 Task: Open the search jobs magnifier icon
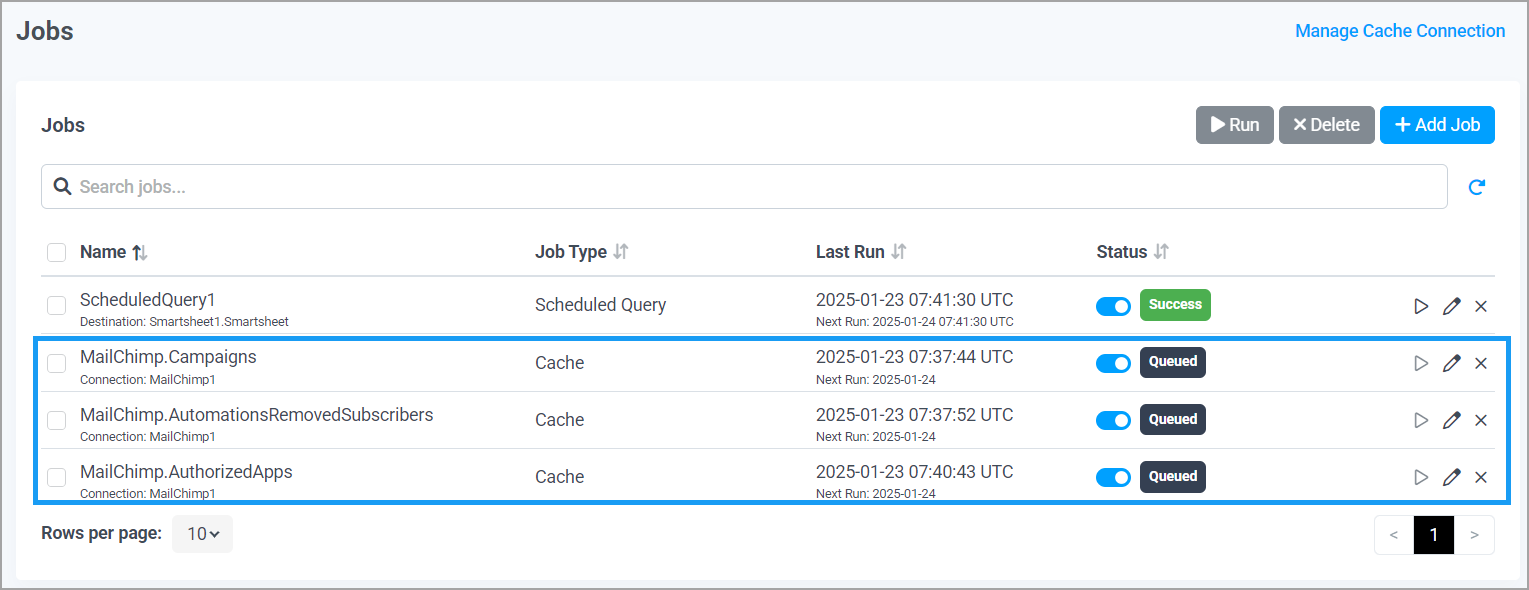click(62, 186)
